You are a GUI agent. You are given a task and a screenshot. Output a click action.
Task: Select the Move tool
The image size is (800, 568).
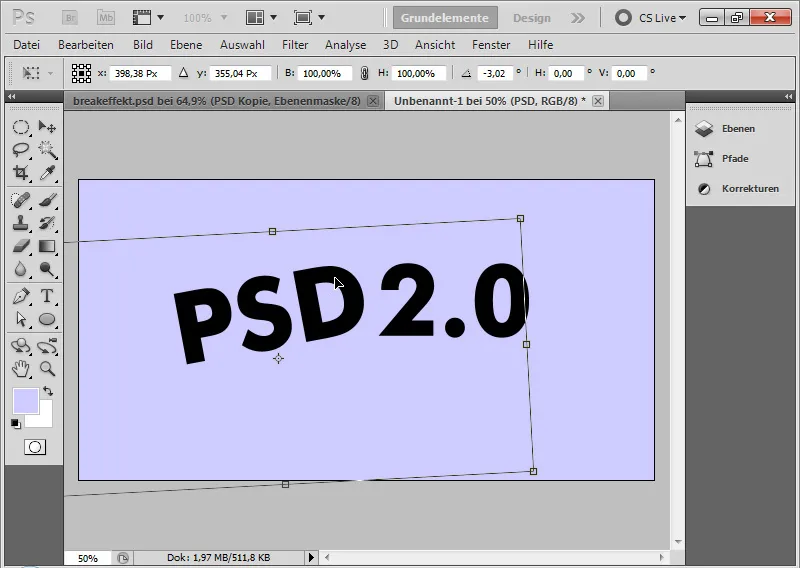[x=47, y=127]
